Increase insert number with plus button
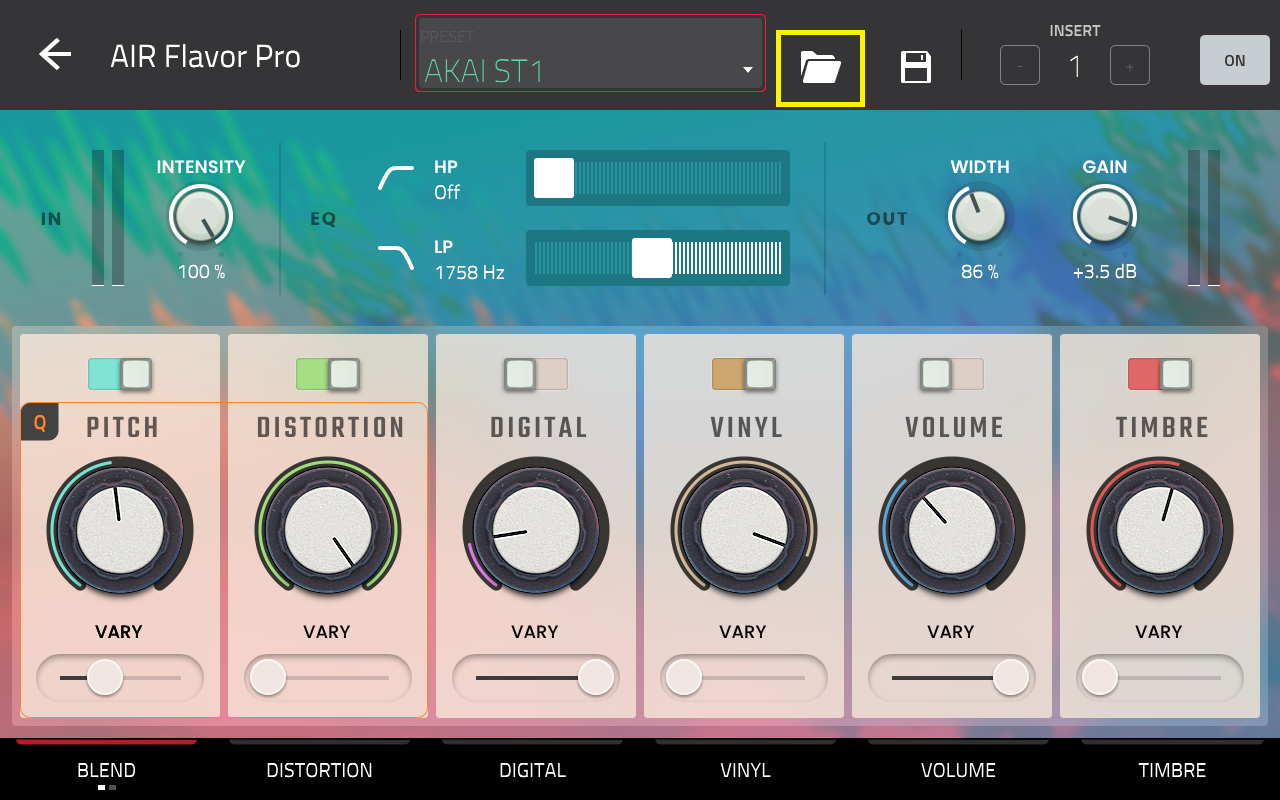The image size is (1280, 800). (x=1130, y=66)
